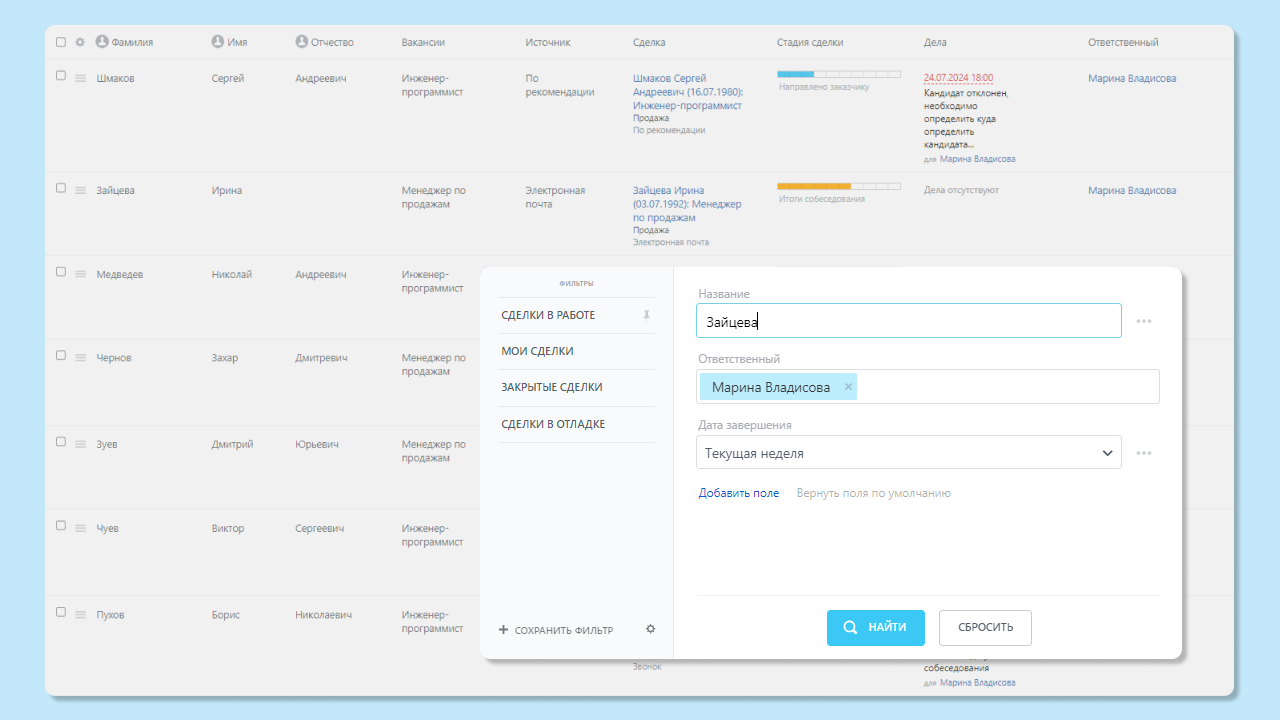Open the row menu for Зайцева

tap(81, 191)
